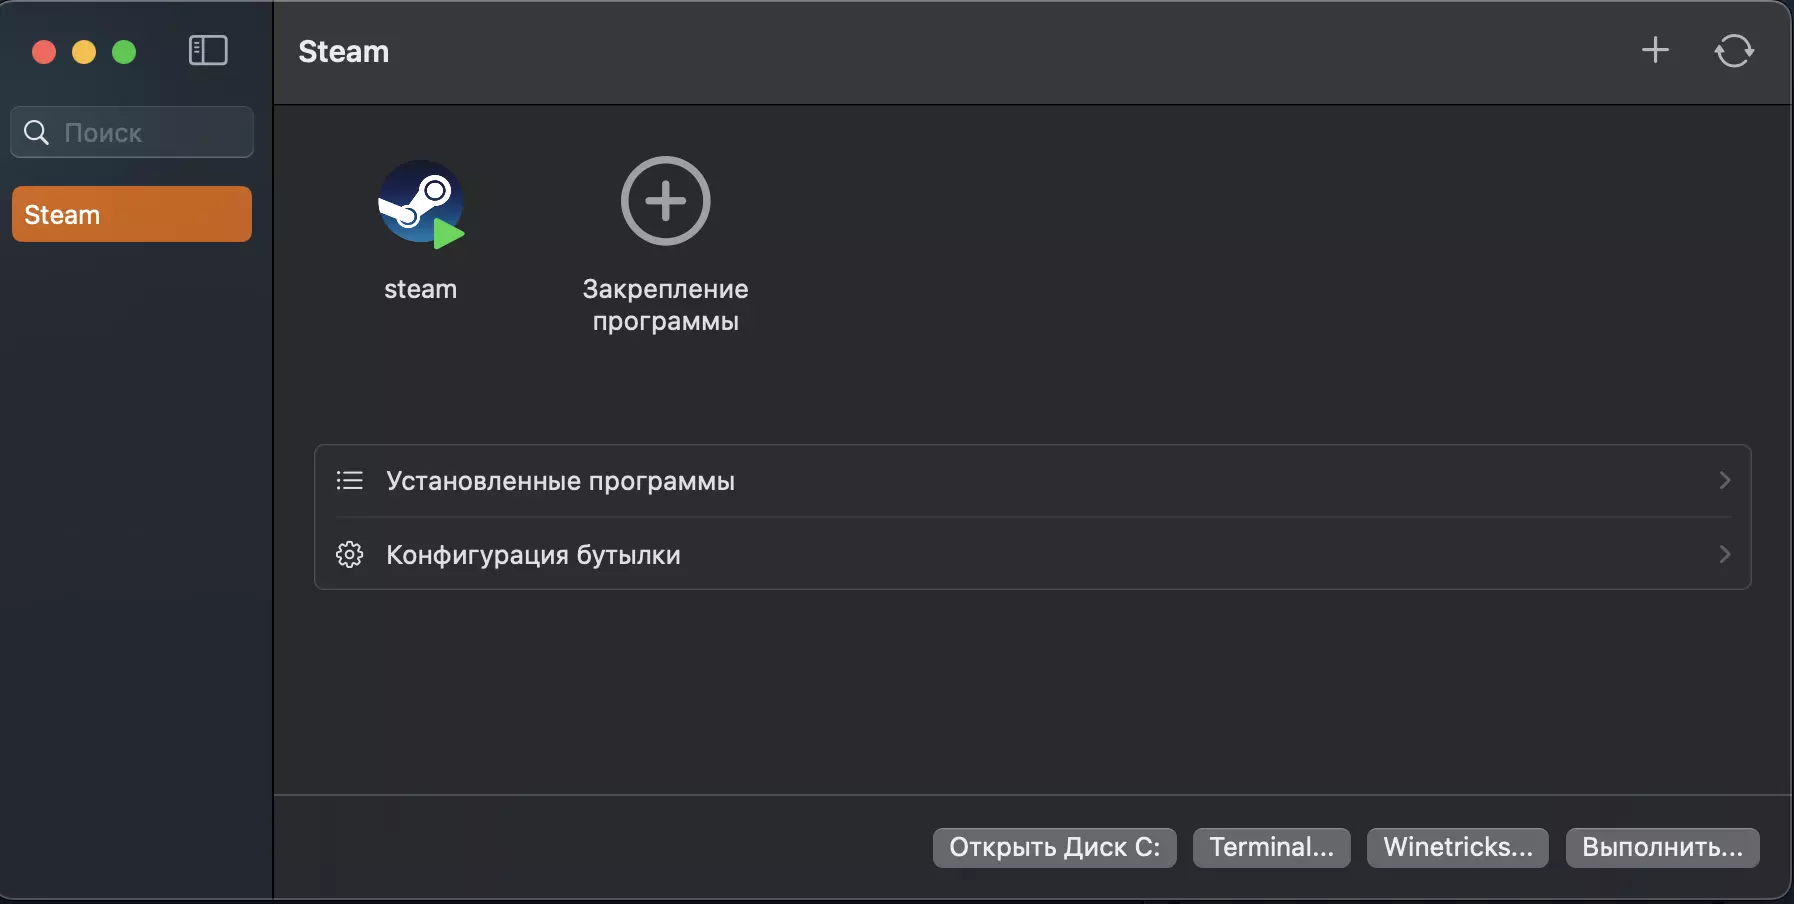Expand Установленные программы chevron arrow
Viewport: 1794px width, 904px height.
[1724, 481]
